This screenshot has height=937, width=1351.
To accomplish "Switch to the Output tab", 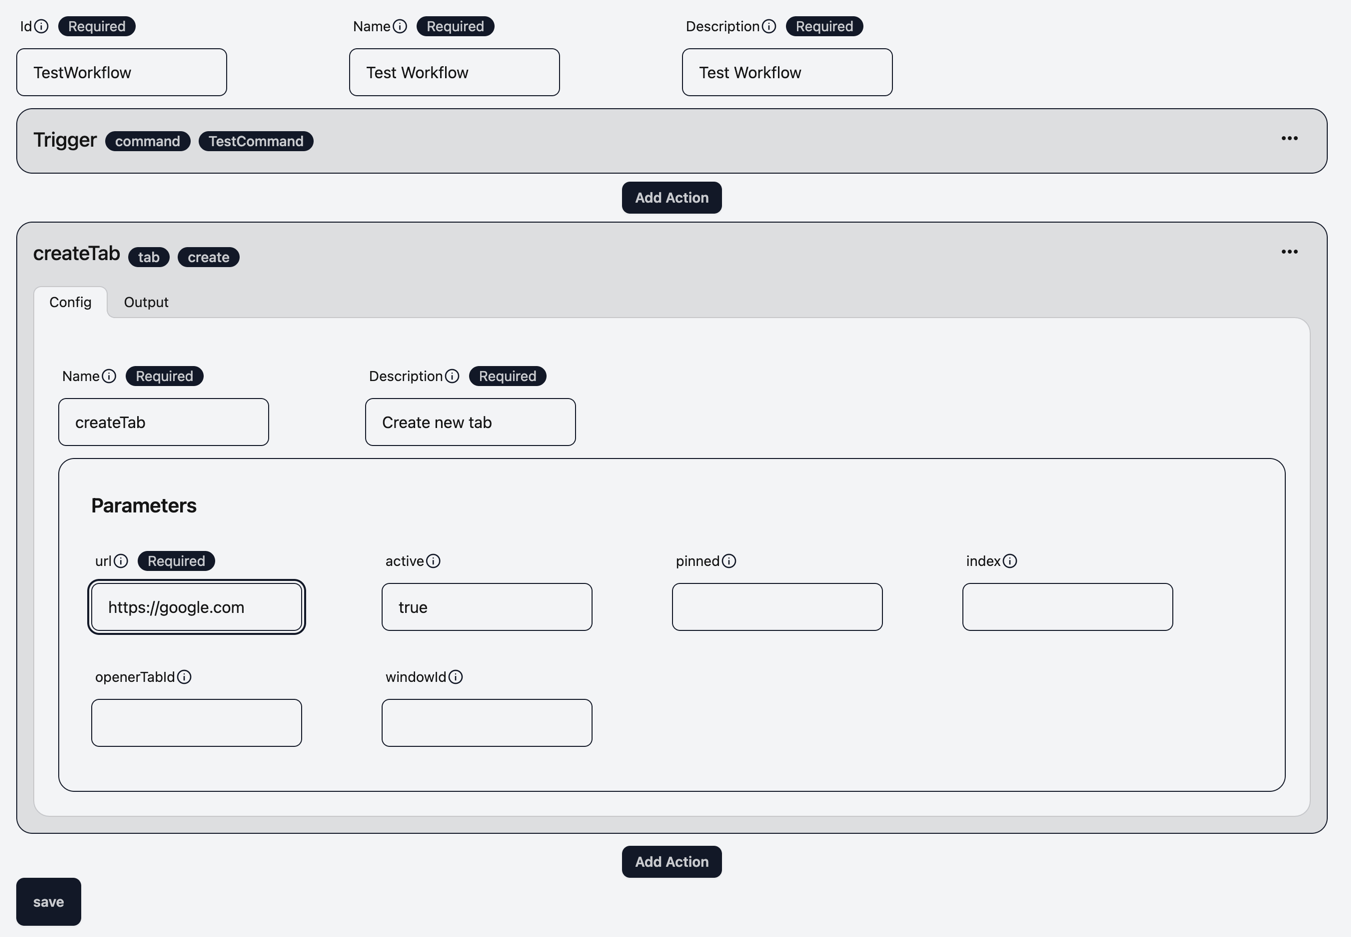I will click(146, 302).
